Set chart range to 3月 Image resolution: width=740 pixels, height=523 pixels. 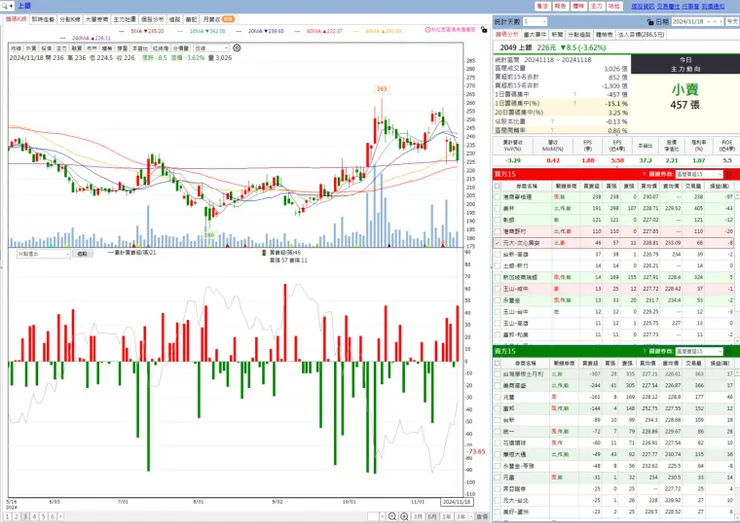tap(418, 517)
